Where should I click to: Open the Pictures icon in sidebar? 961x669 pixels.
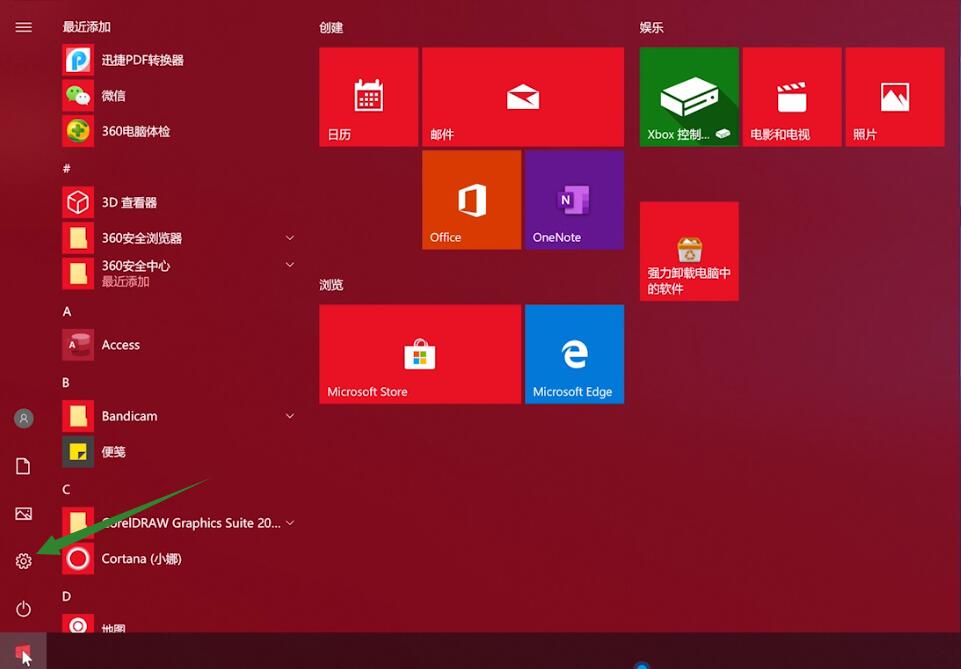coord(23,513)
